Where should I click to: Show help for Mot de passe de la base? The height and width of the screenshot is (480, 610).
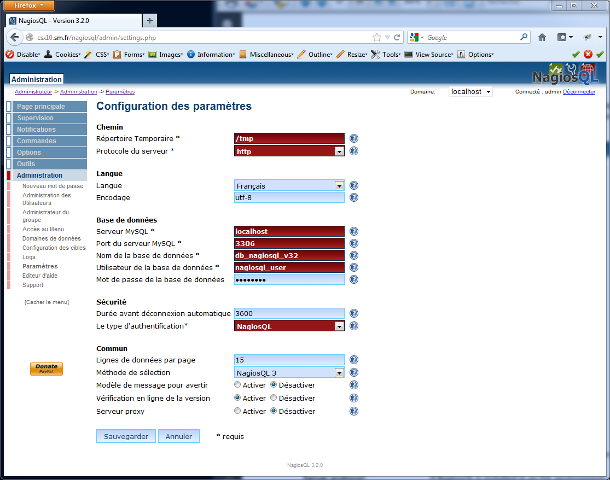point(354,280)
